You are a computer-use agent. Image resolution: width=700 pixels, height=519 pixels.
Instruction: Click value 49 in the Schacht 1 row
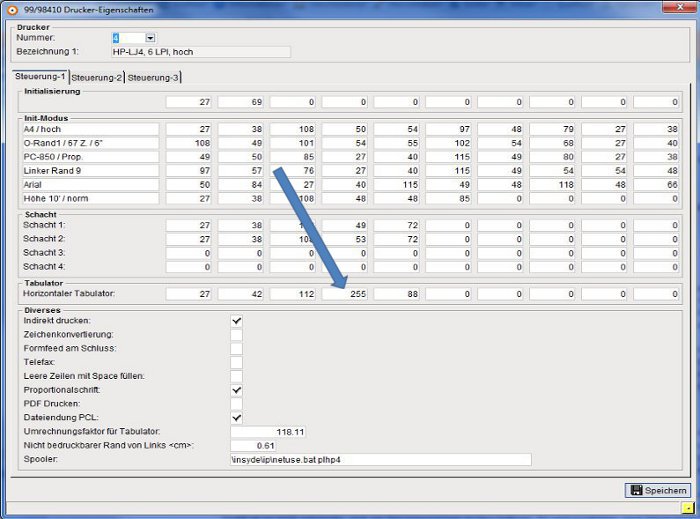pos(345,225)
